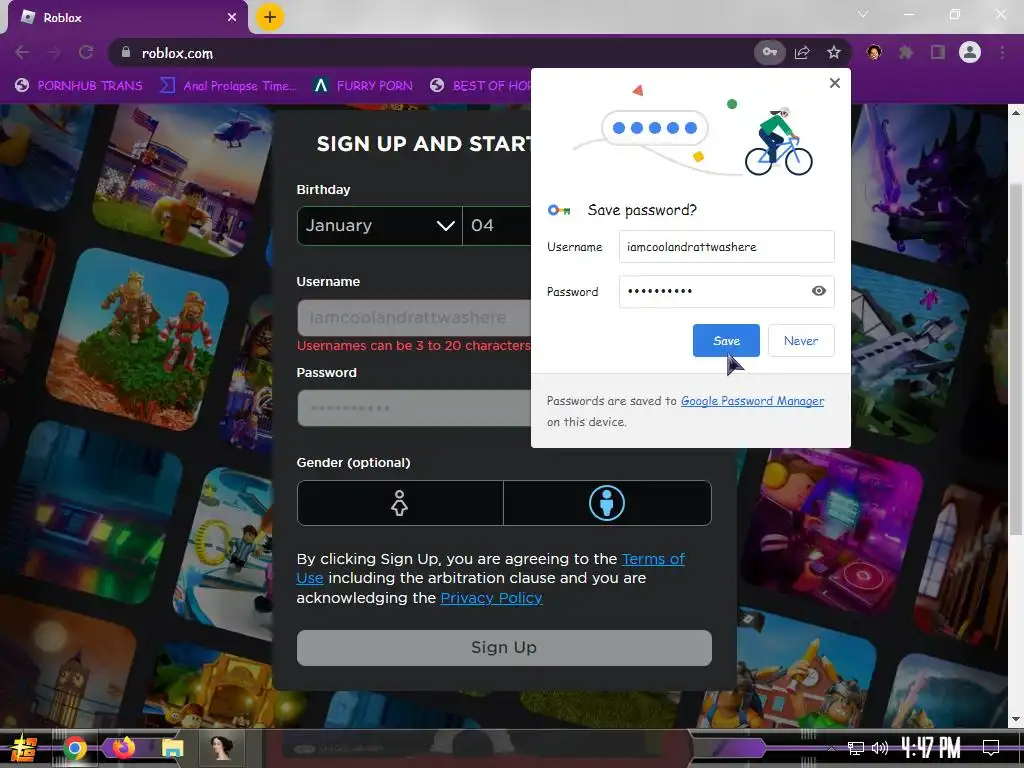This screenshot has height=768, width=1024.
Task: Click the roblox.com address bar
Action: click(x=431, y=53)
